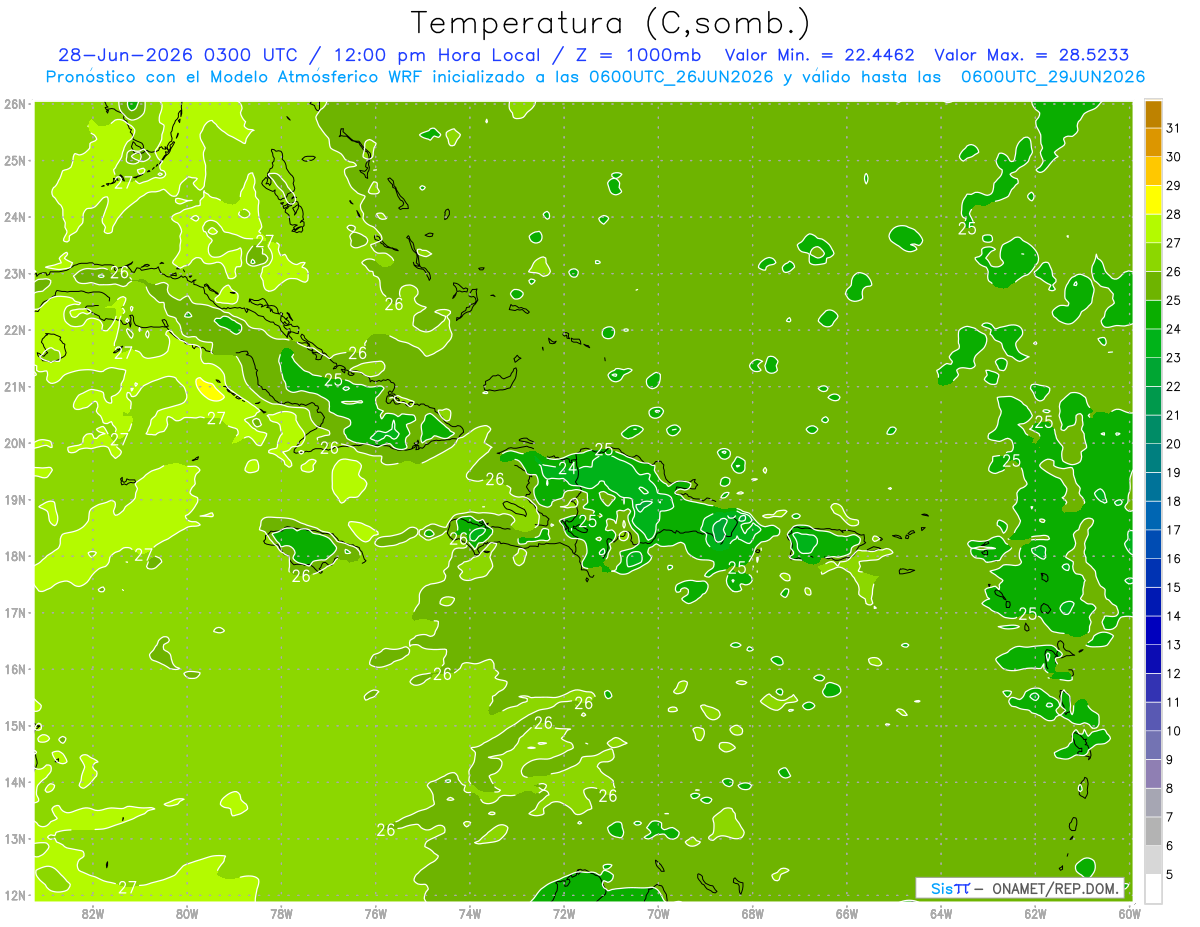This screenshot has width=1200, height=927.
Task: Click the valid-until time "0600UTC_29JUN2026"
Action: coord(1052,77)
